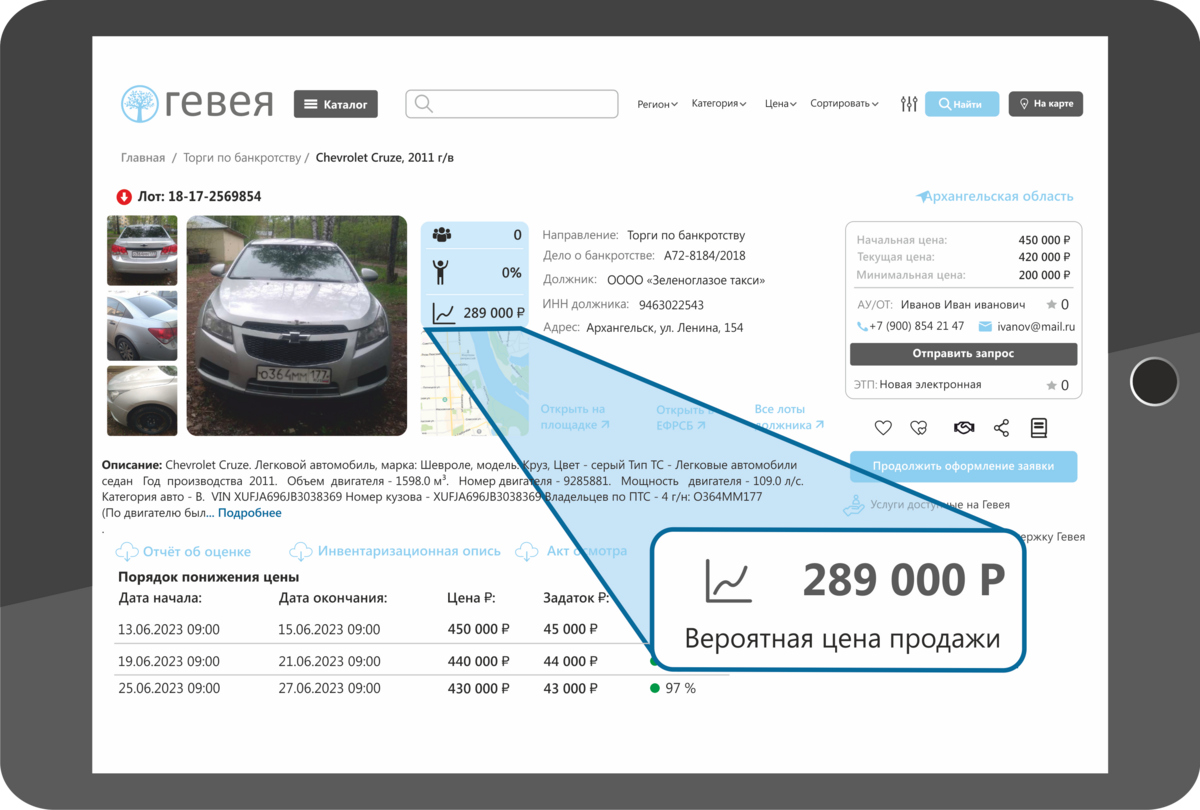Click the person with raised arms icon
The height and width of the screenshot is (810, 1200).
pos(441,272)
